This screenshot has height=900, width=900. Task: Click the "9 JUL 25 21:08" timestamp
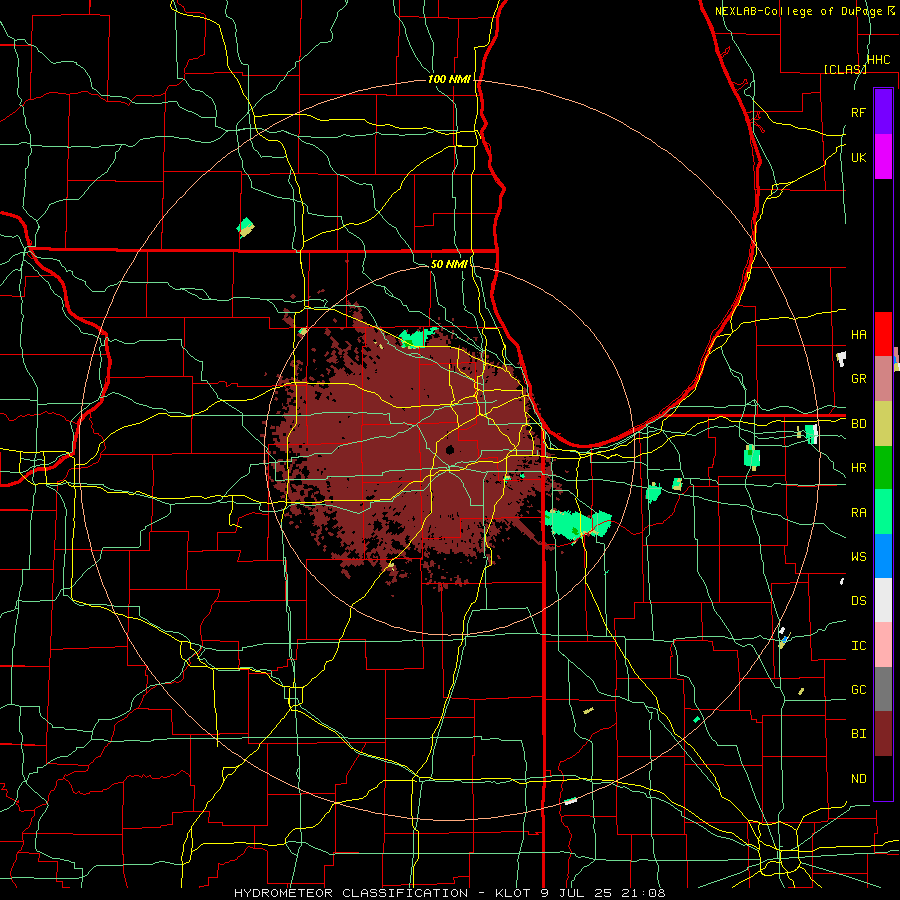point(603,893)
